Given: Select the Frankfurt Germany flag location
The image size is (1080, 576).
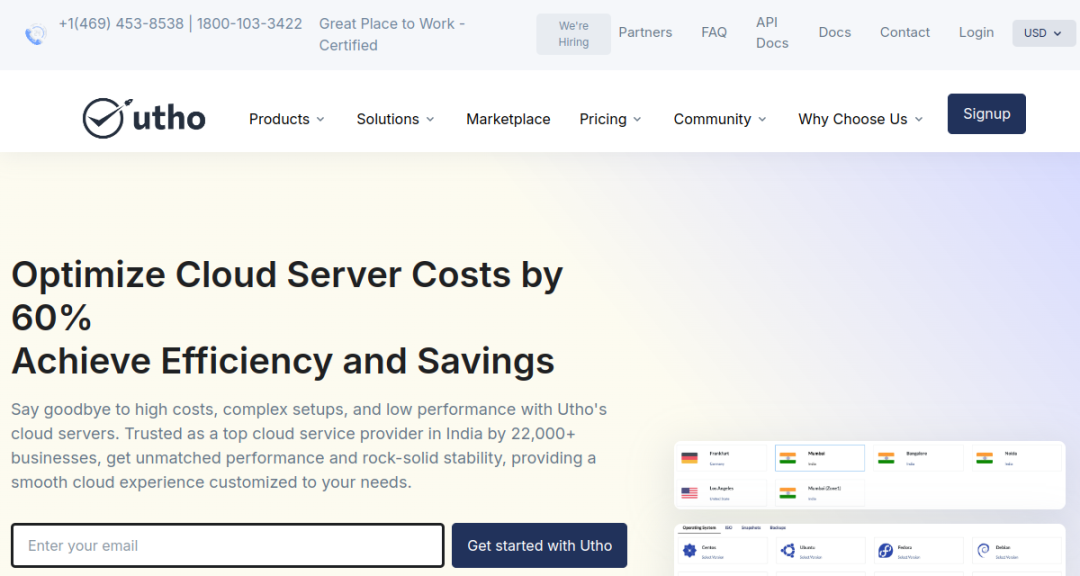Looking at the screenshot, I should point(689,457).
